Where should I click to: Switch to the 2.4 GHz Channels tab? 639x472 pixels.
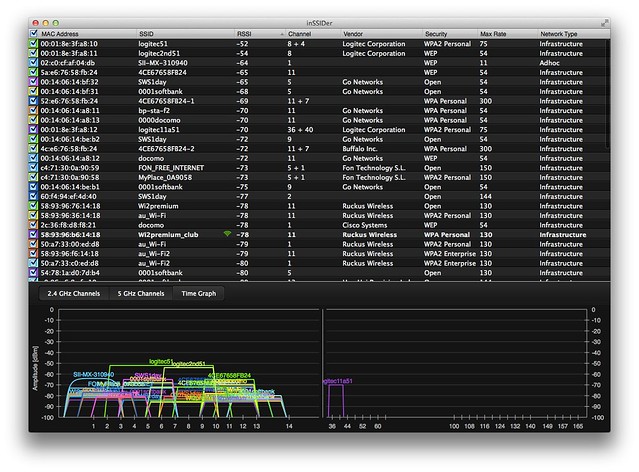pyautogui.click(x=74, y=293)
